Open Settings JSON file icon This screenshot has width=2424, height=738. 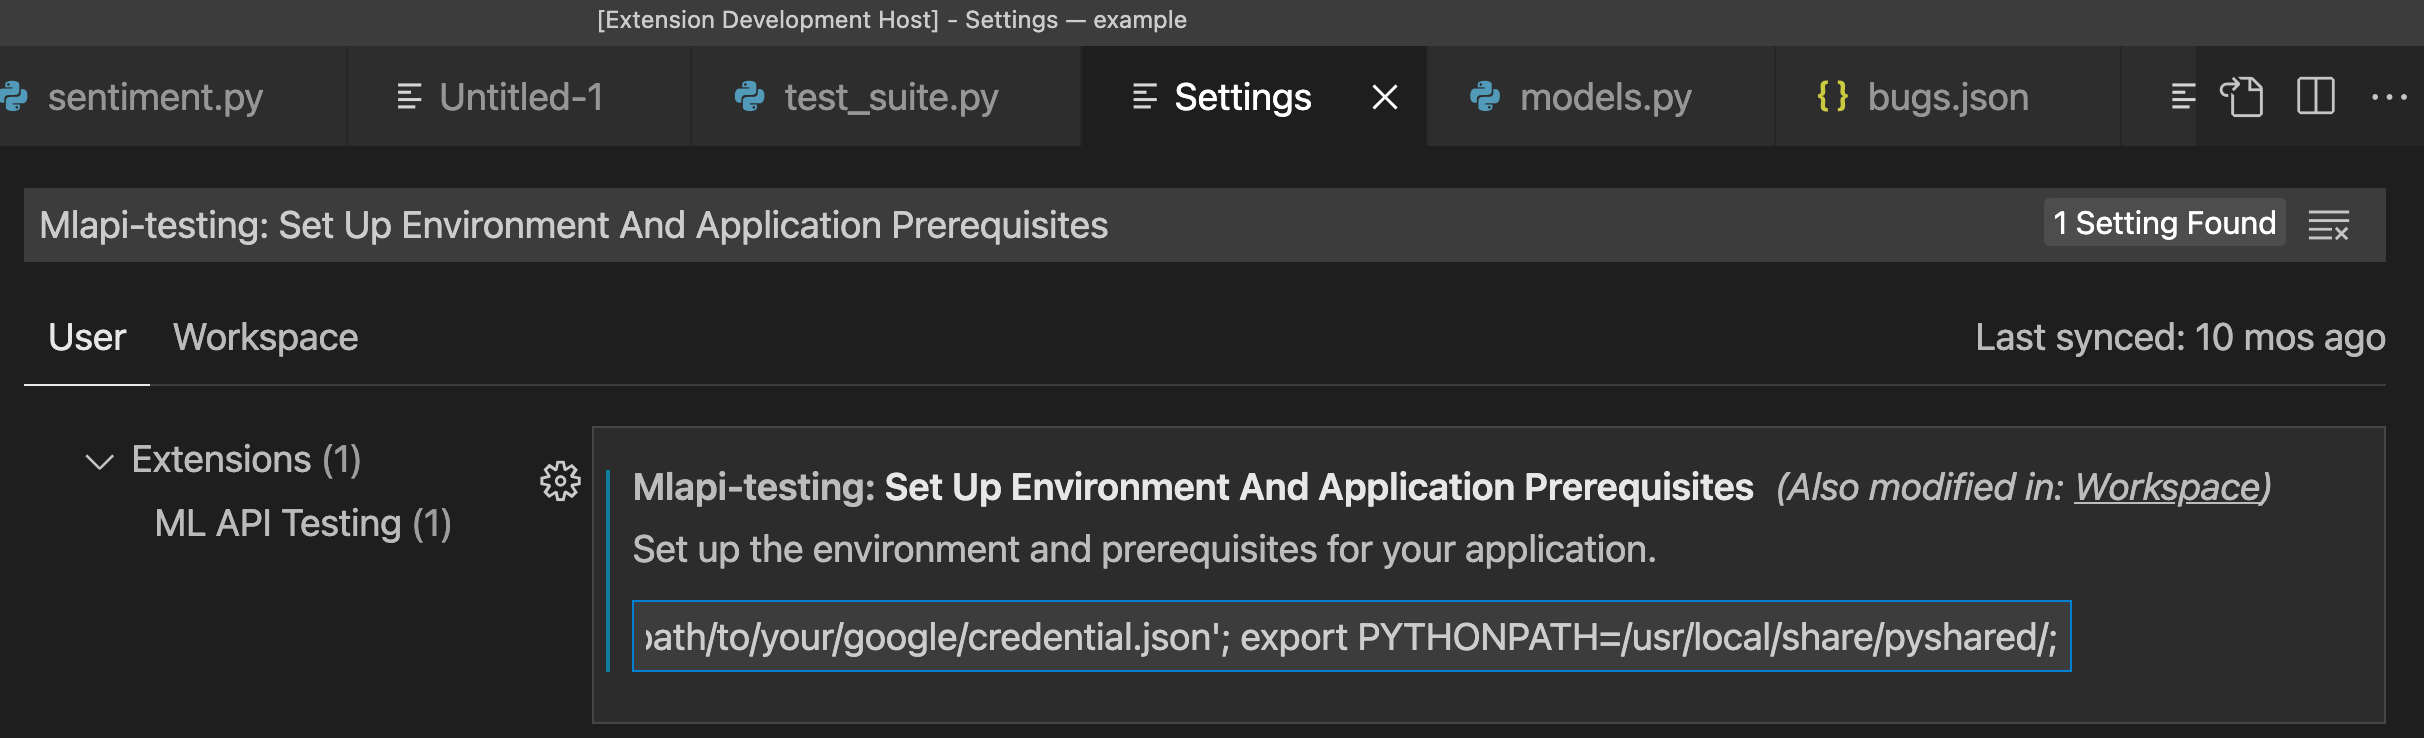2241,97
